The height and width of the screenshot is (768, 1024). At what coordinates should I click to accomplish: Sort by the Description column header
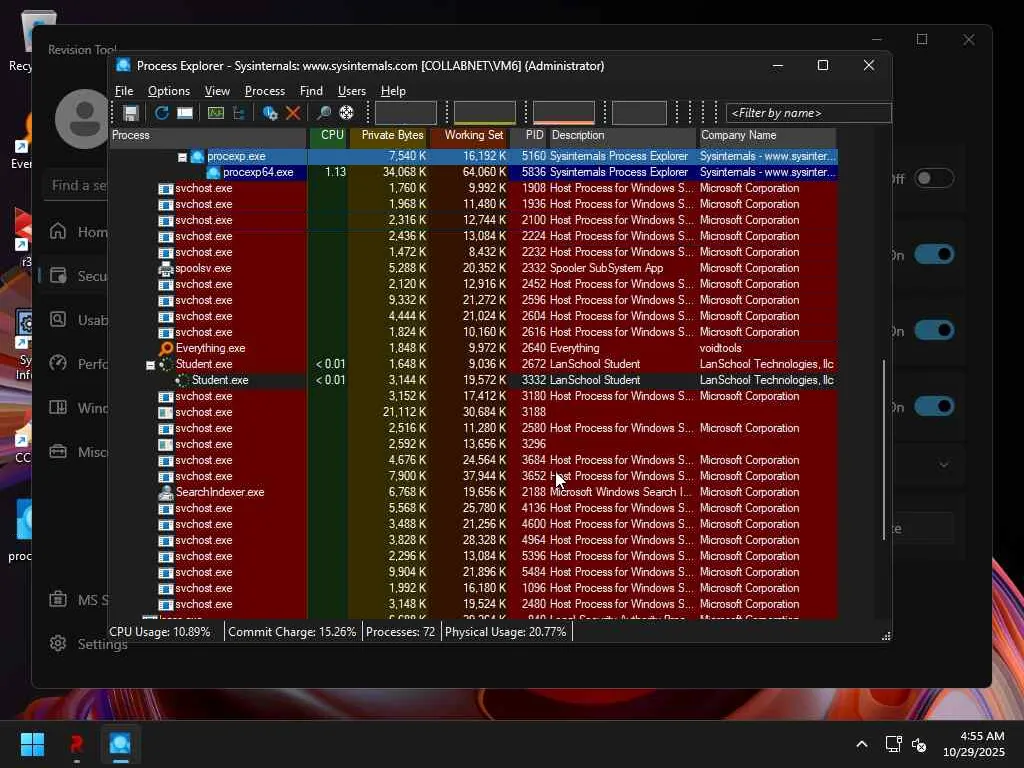click(622, 135)
